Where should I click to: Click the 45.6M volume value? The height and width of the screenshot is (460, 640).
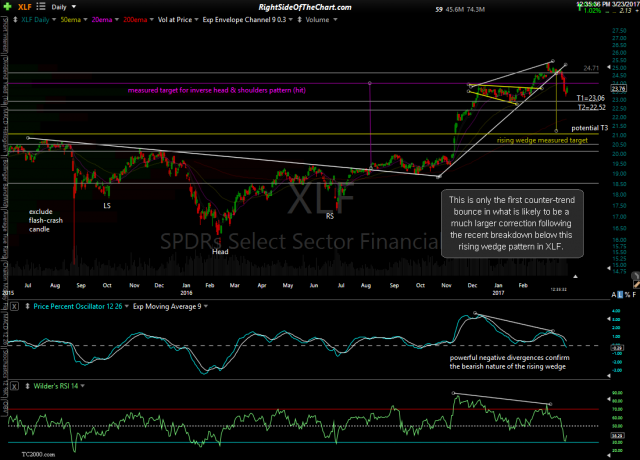point(453,9)
